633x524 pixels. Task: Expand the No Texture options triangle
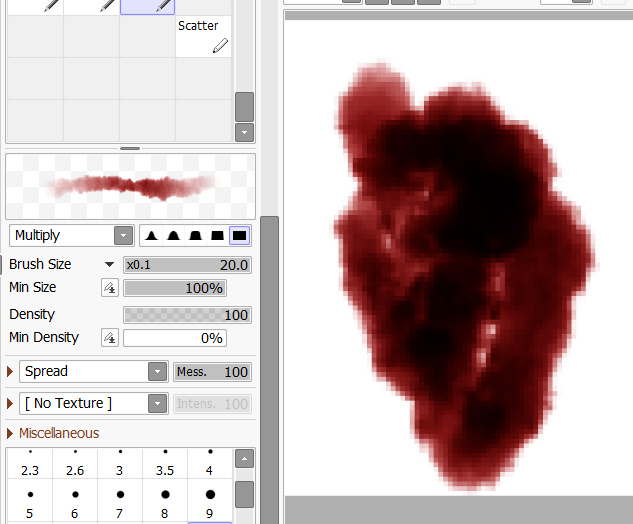pos(10,403)
